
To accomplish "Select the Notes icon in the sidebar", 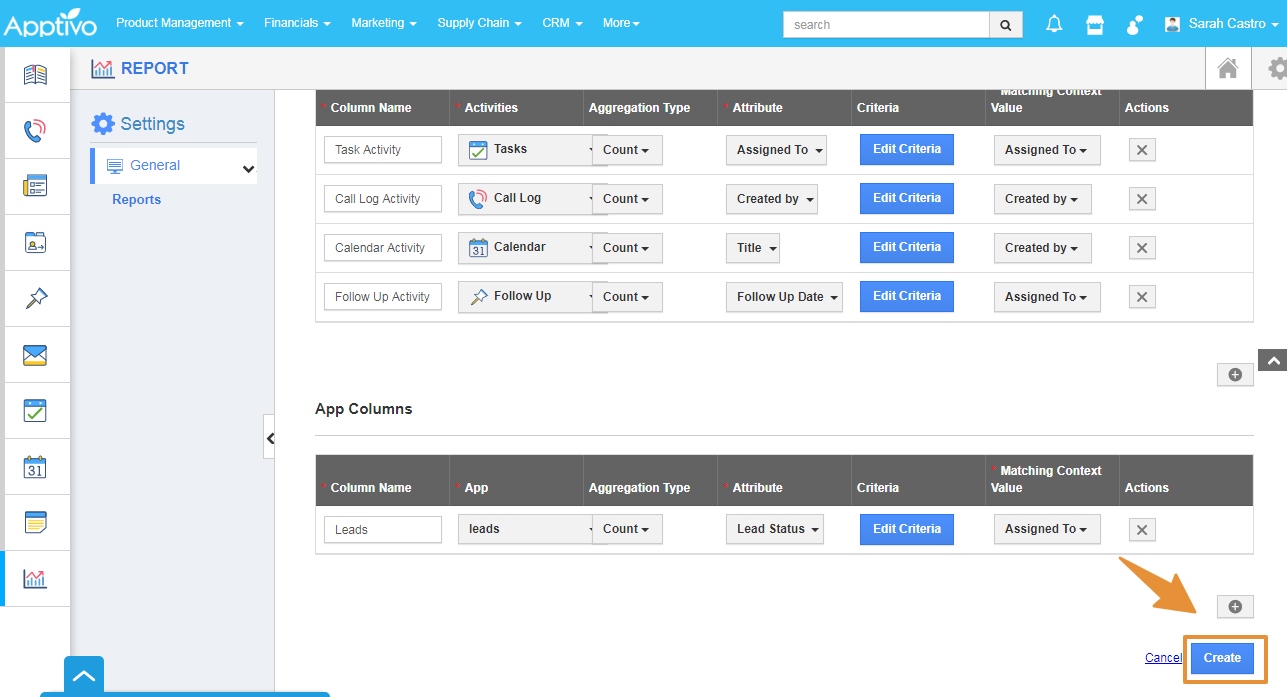I will point(36,522).
